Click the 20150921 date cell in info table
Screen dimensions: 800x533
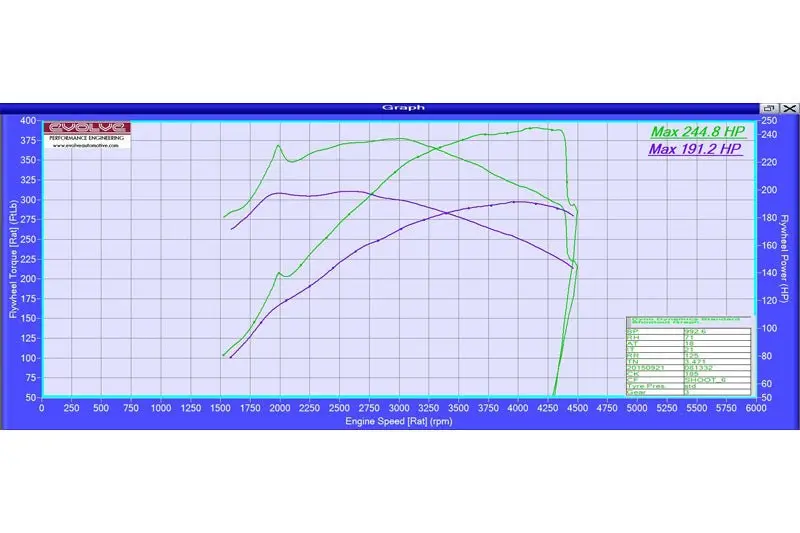pos(655,368)
